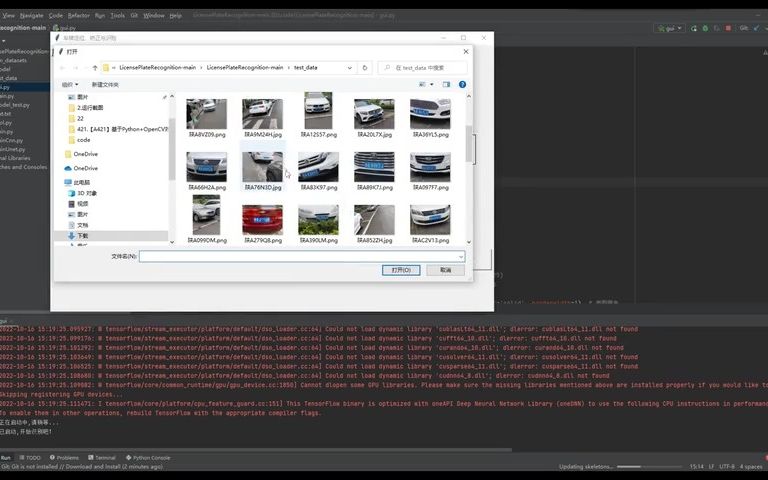This screenshot has height=480, width=768.
Task: Open the view options dropdown arrow
Action: tap(432, 85)
